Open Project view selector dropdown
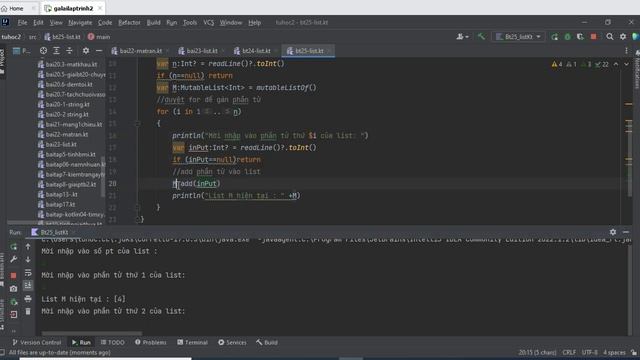This screenshot has height=360, width=640. point(21,51)
